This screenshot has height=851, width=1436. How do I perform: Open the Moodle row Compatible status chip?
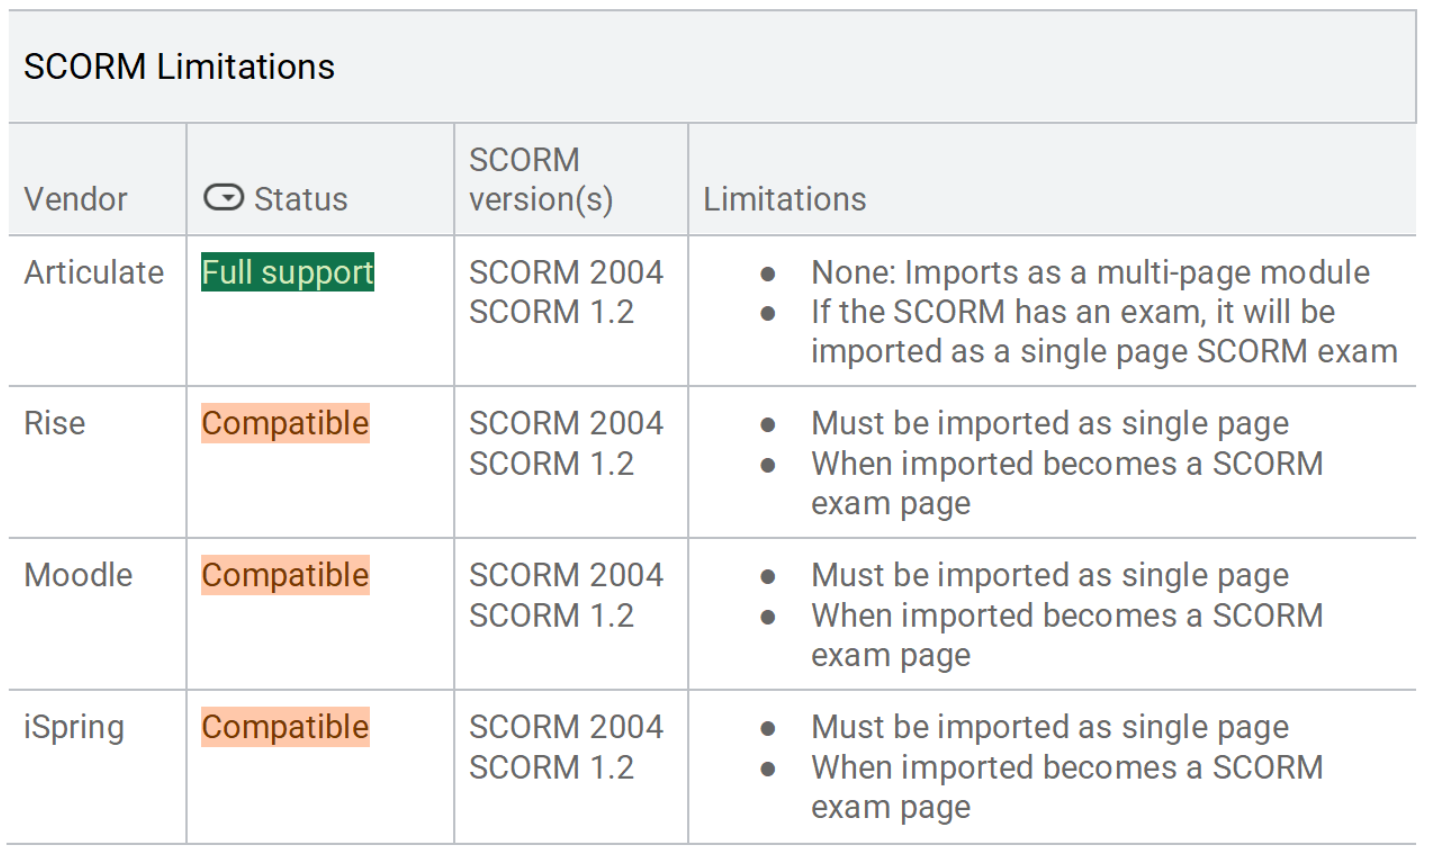(x=285, y=575)
